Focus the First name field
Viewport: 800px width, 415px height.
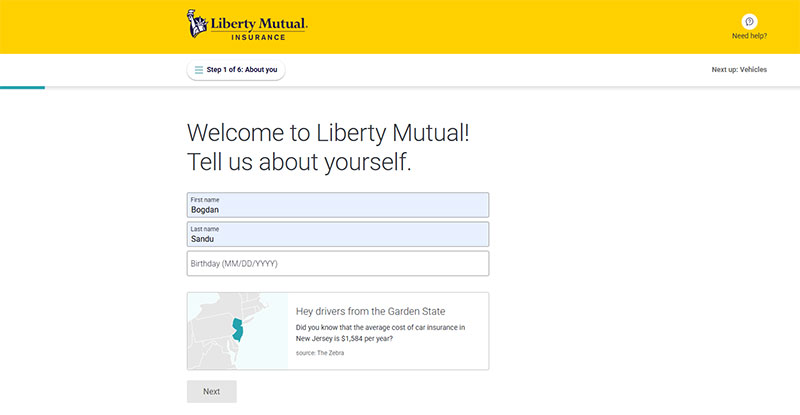click(x=338, y=205)
